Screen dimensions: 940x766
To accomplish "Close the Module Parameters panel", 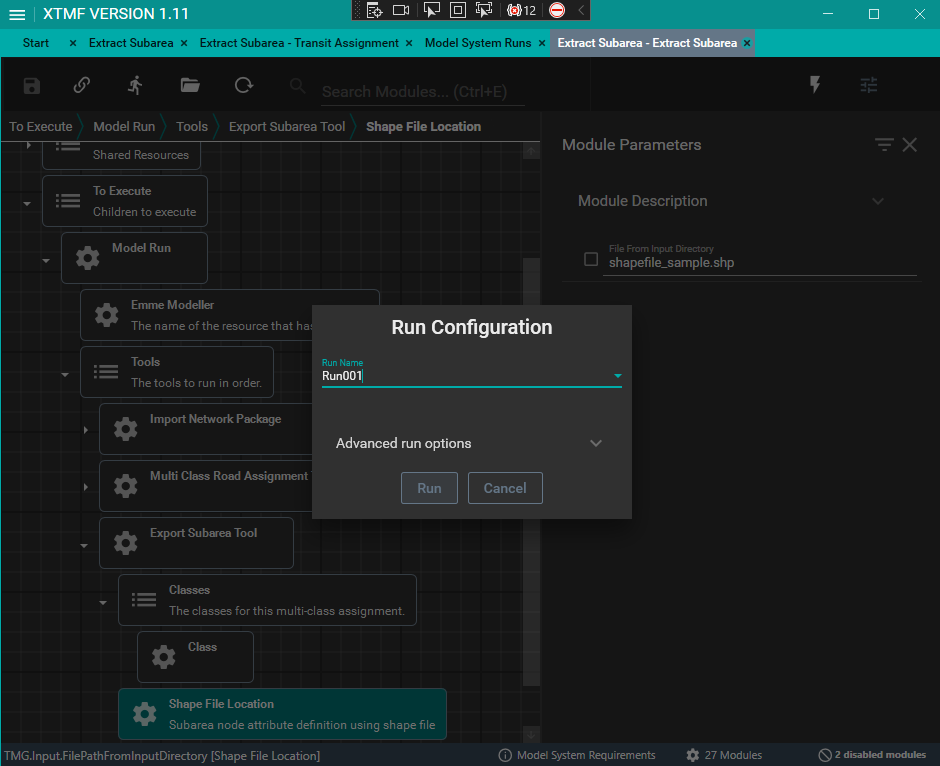I will coord(909,144).
